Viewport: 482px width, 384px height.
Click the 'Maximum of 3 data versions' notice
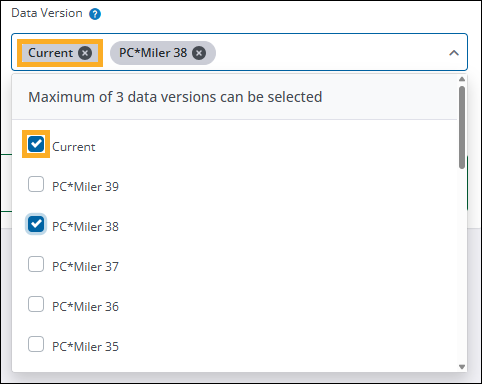tap(175, 97)
